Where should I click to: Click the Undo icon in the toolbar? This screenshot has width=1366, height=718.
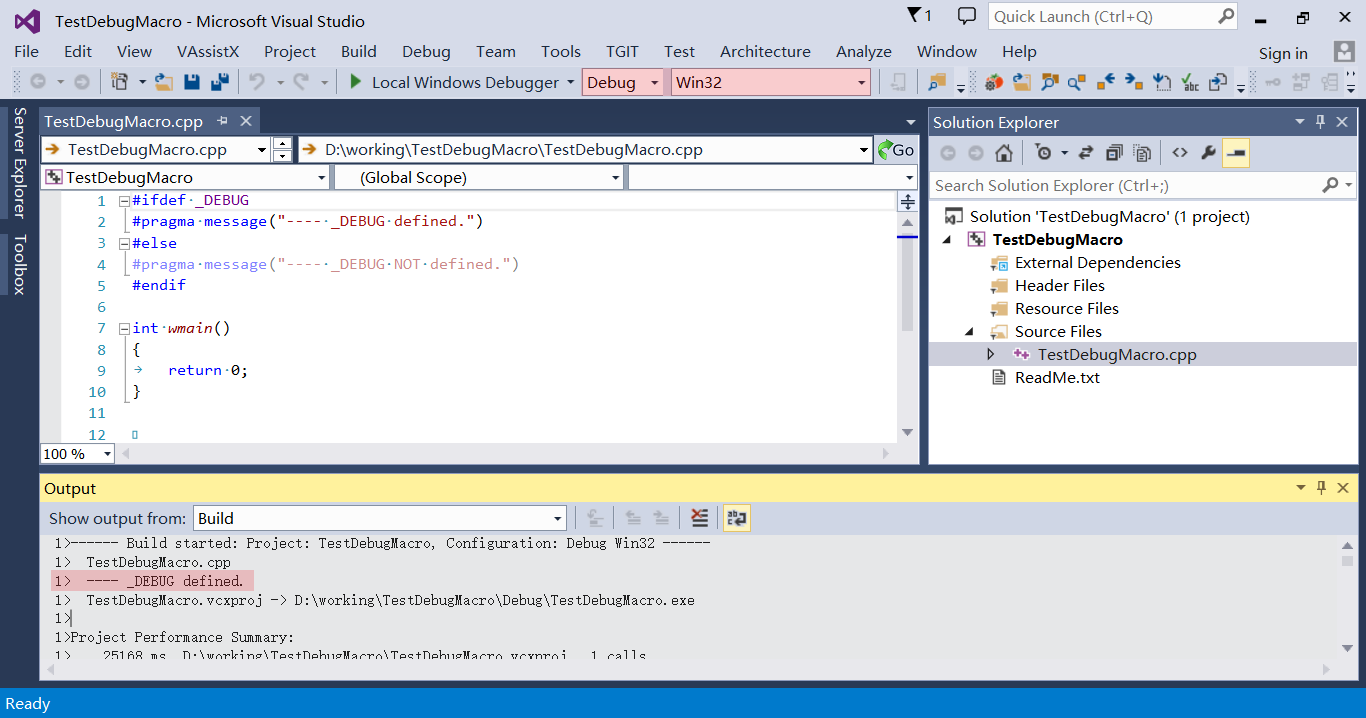pyautogui.click(x=258, y=82)
